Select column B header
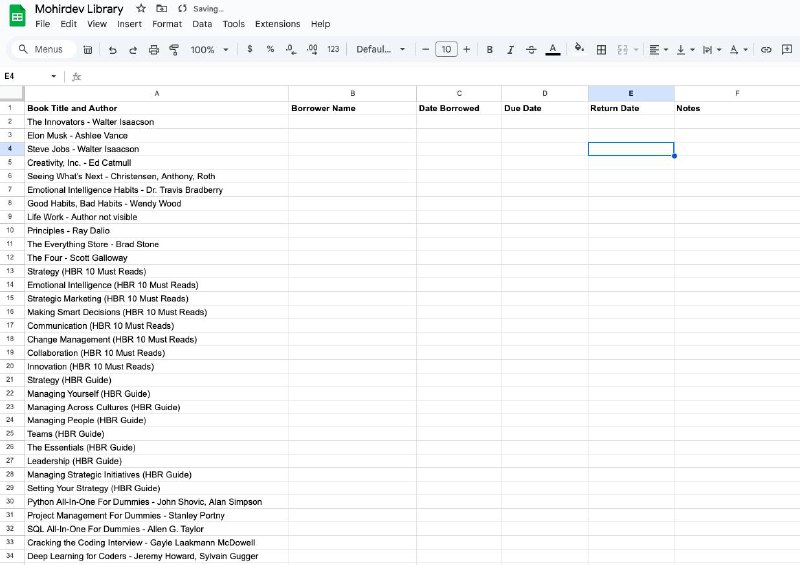 click(353, 93)
